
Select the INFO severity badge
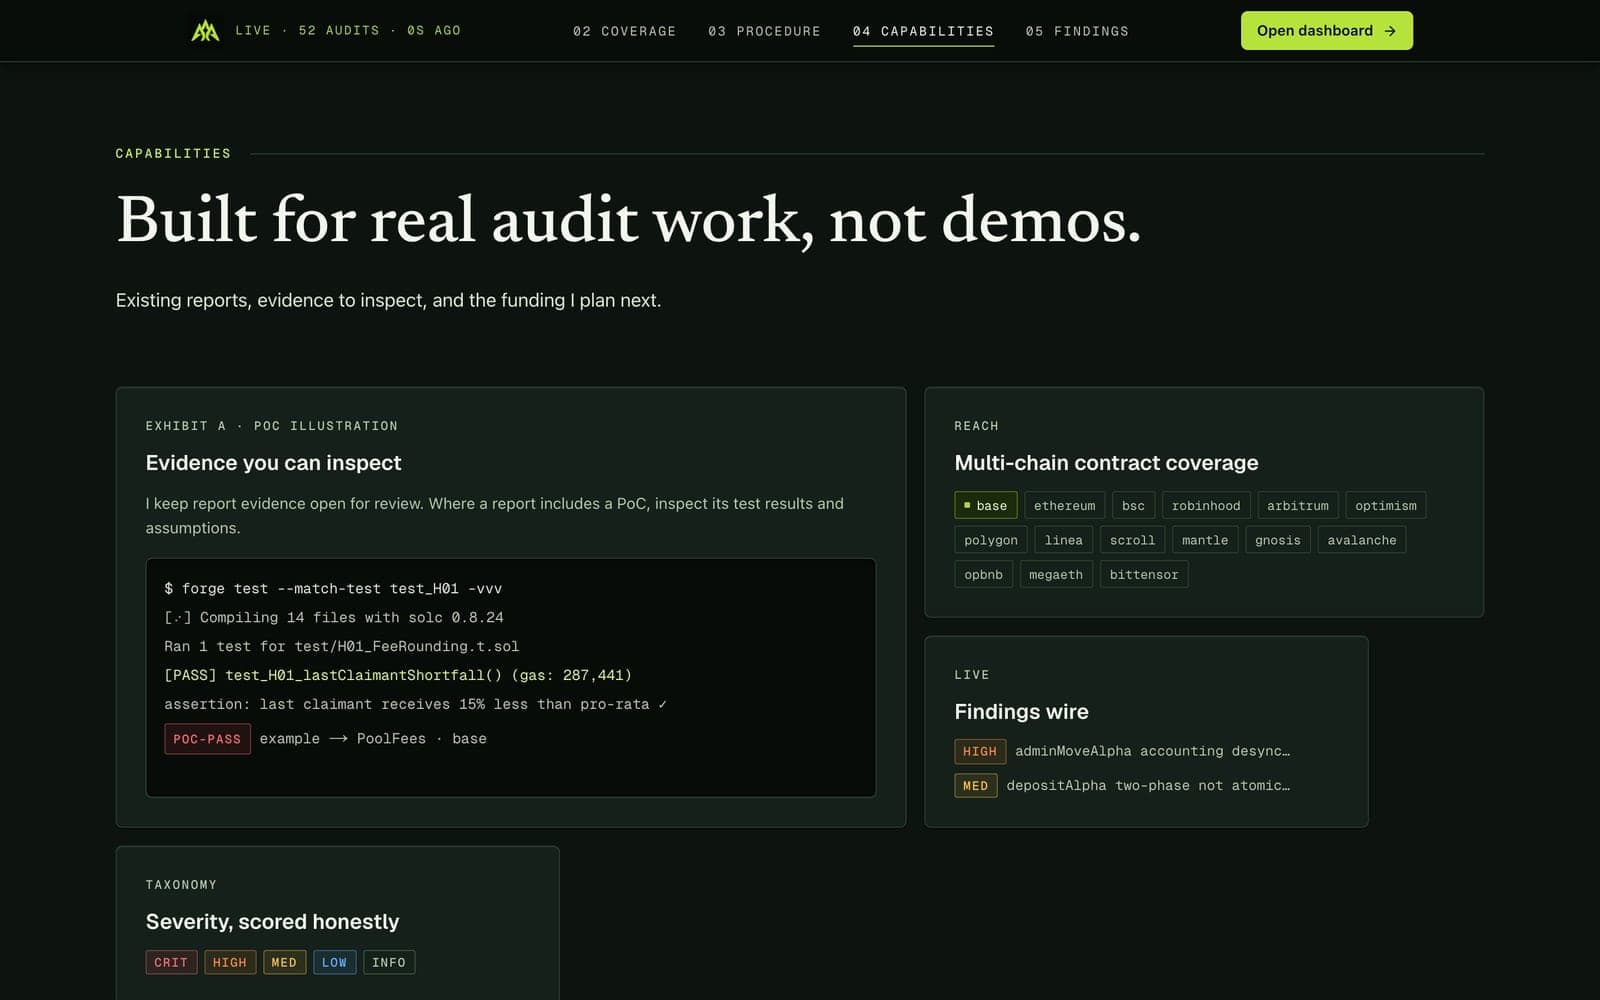click(x=389, y=962)
